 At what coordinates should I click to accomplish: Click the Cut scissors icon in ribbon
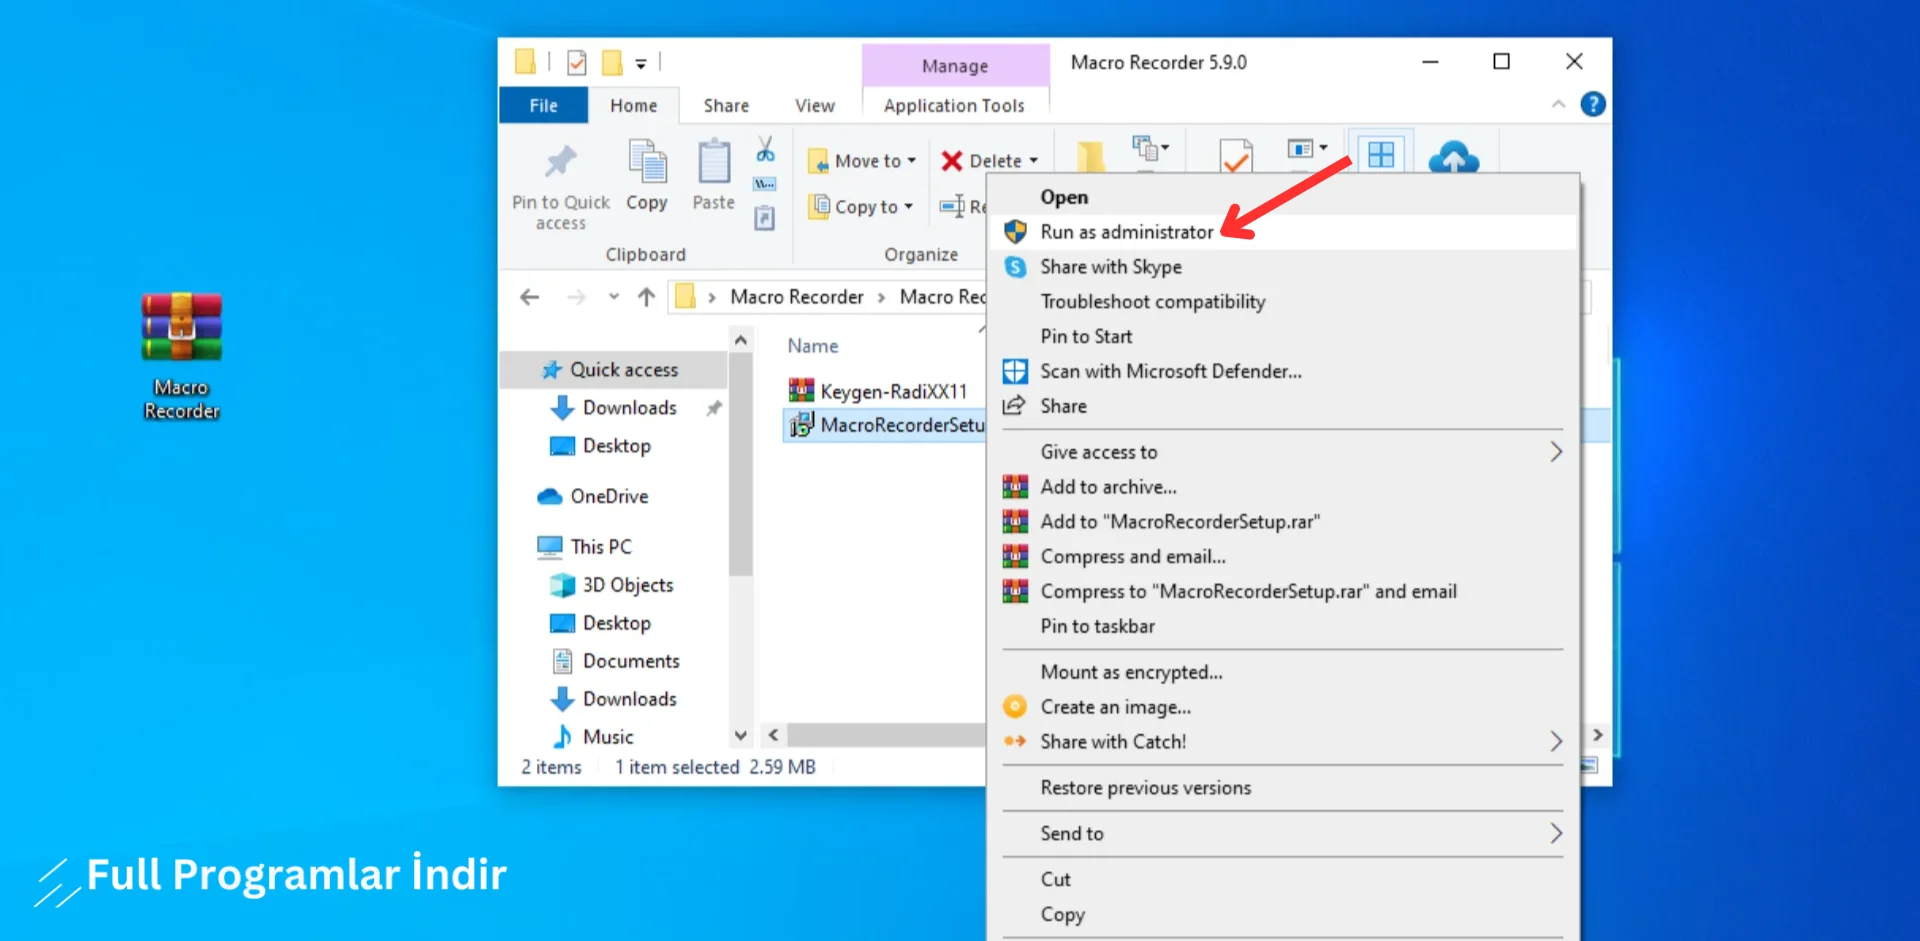pyautogui.click(x=765, y=150)
